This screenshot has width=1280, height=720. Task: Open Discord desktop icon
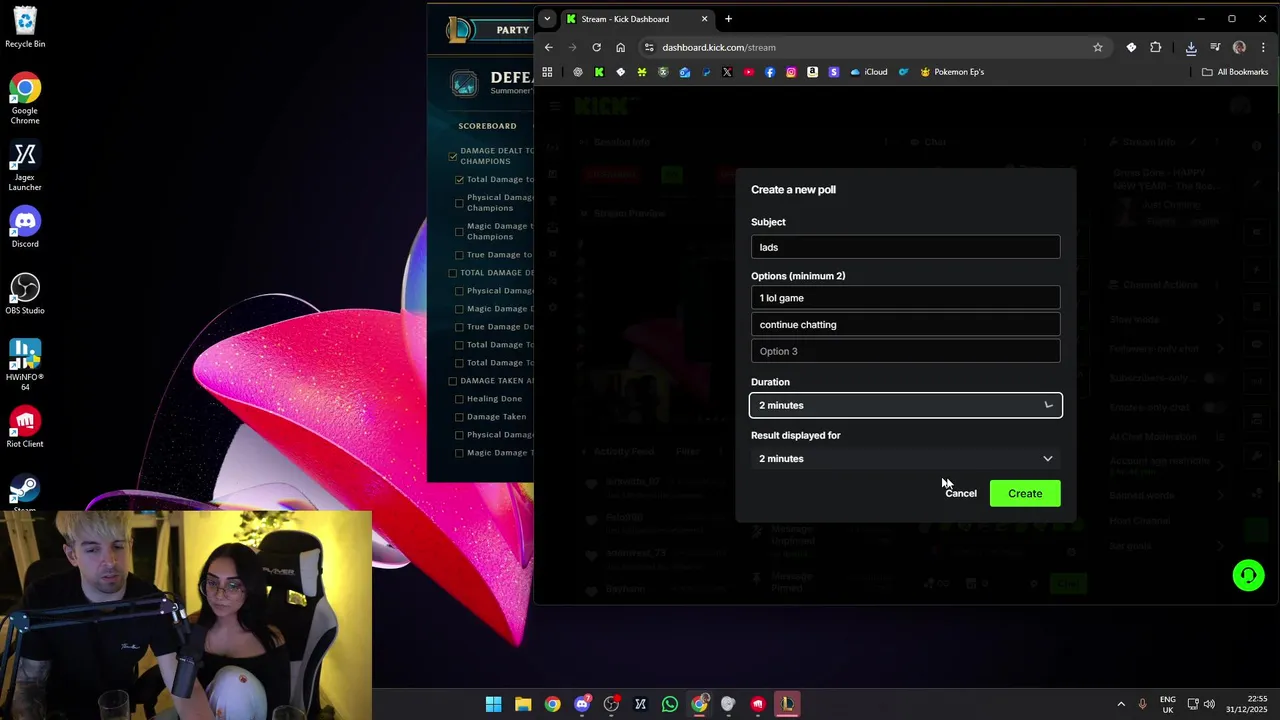click(x=25, y=228)
